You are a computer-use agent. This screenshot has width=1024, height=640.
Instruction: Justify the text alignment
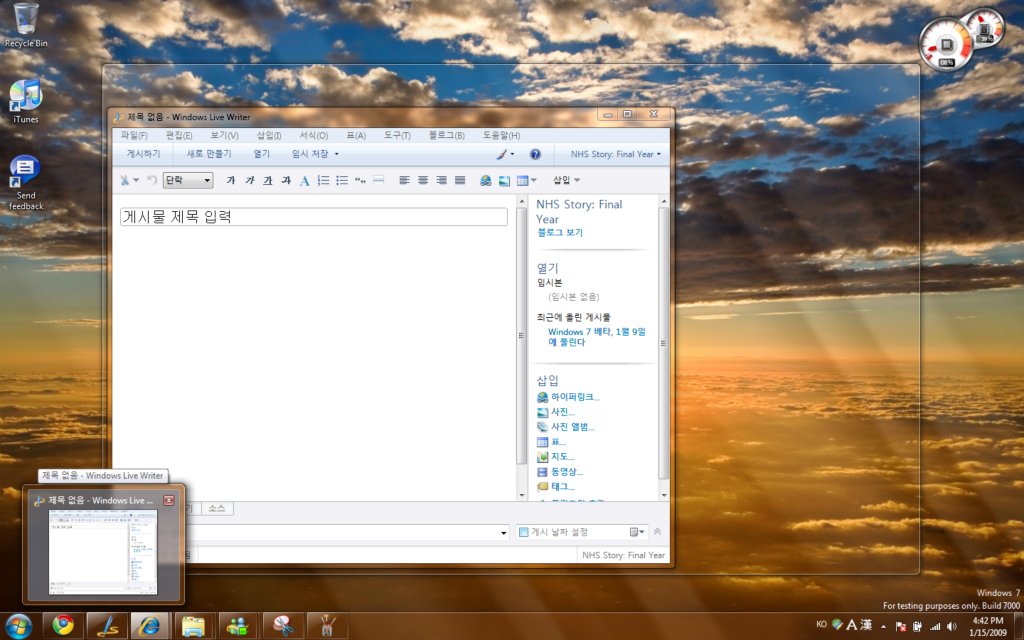pos(460,180)
